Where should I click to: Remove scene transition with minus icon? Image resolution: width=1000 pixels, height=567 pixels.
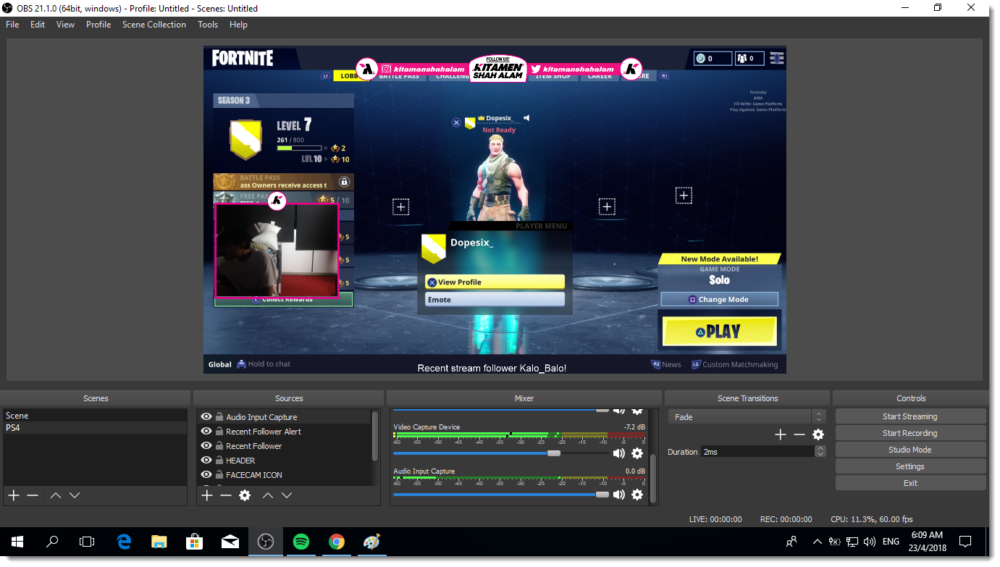(x=799, y=435)
